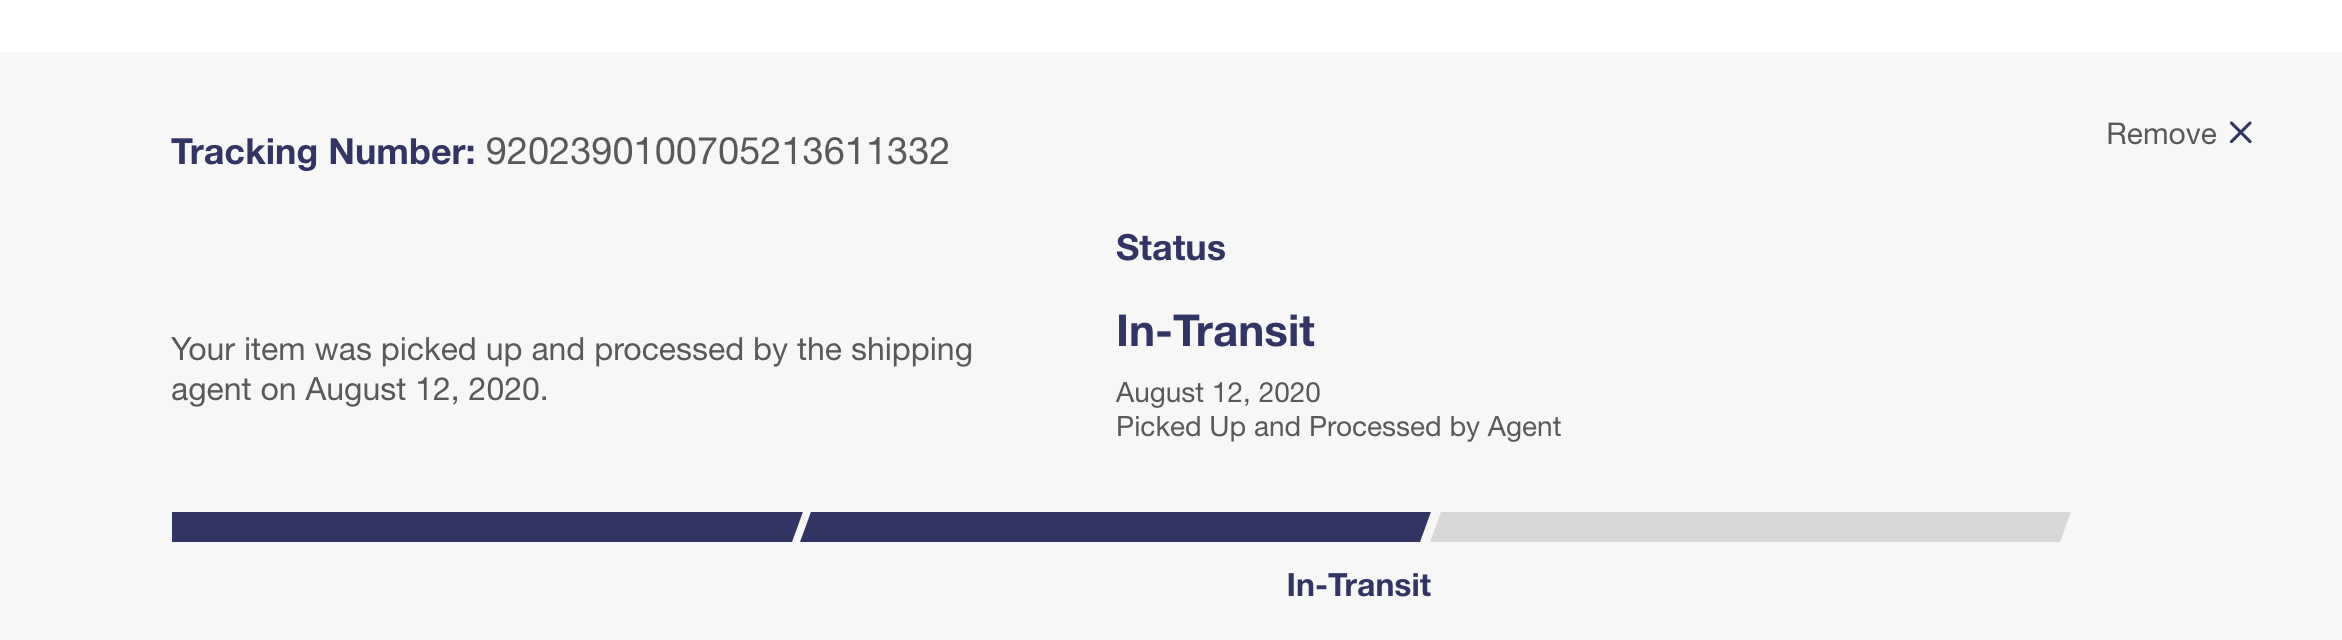This screenshot has width=2342, height=640.
Task: Click the first filled progress bar segment
Action: click(485, 527)
